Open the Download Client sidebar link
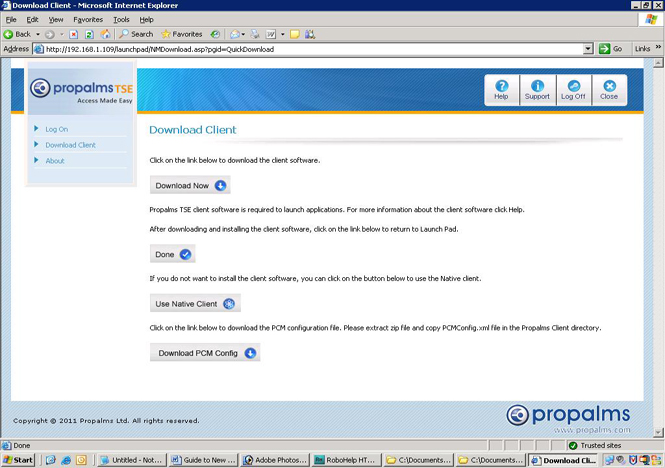 [70, 145]
